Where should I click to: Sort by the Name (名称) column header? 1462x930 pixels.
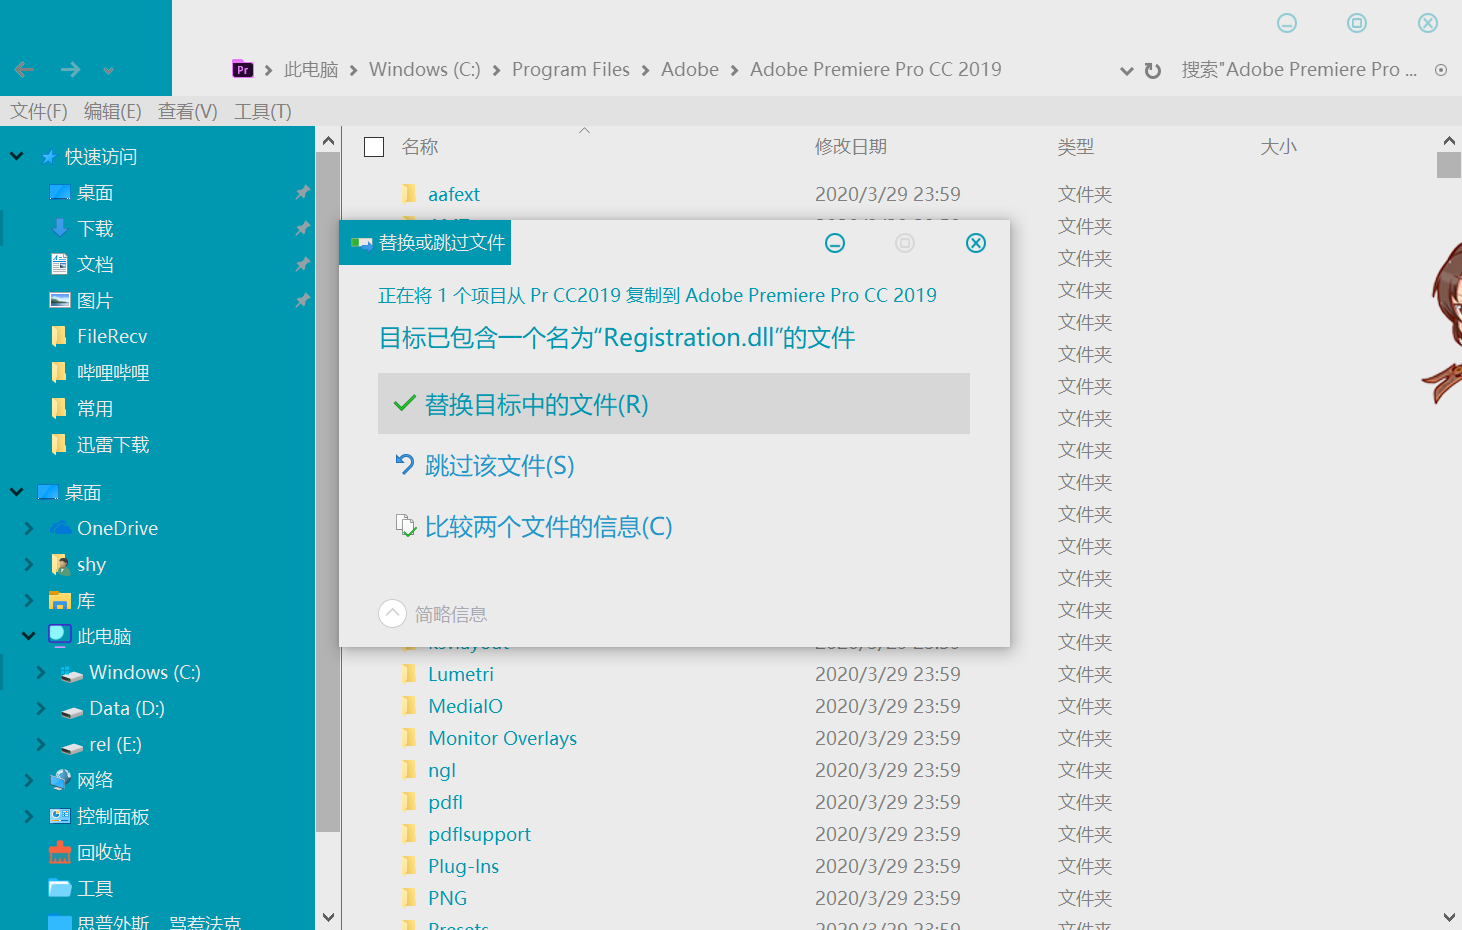420,147
